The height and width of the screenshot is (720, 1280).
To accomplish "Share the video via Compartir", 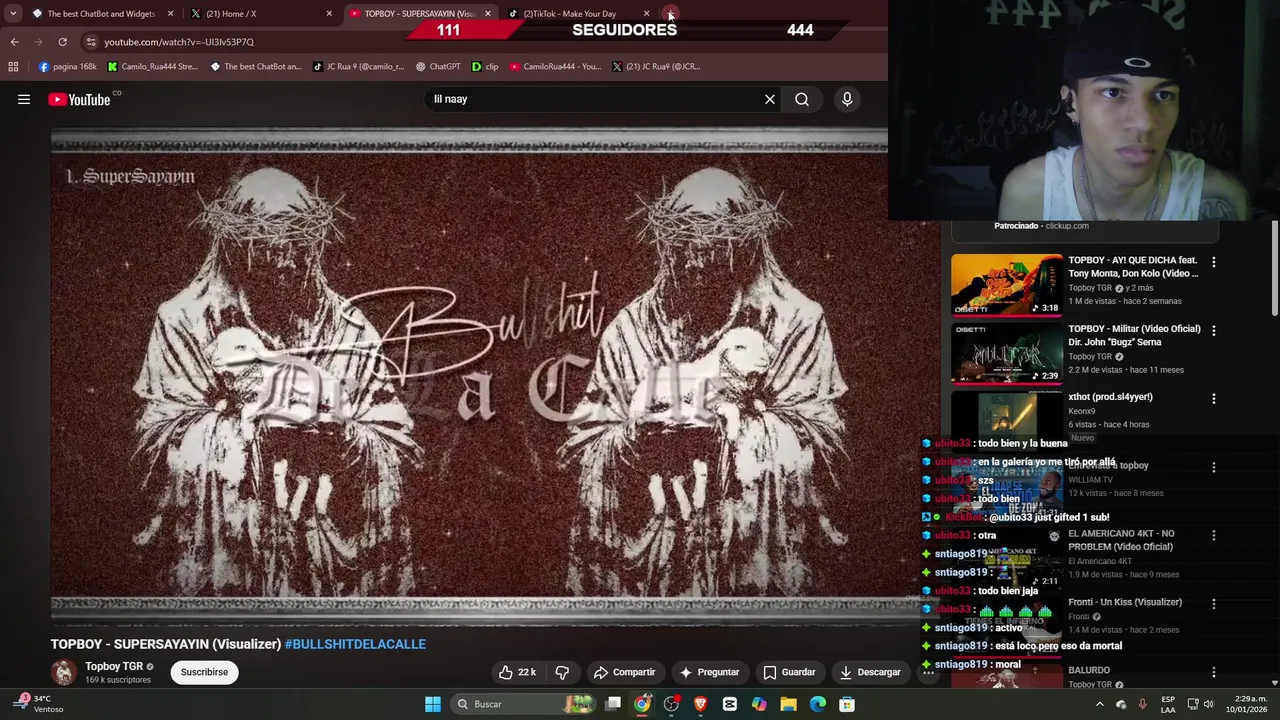I will point(624,672).
